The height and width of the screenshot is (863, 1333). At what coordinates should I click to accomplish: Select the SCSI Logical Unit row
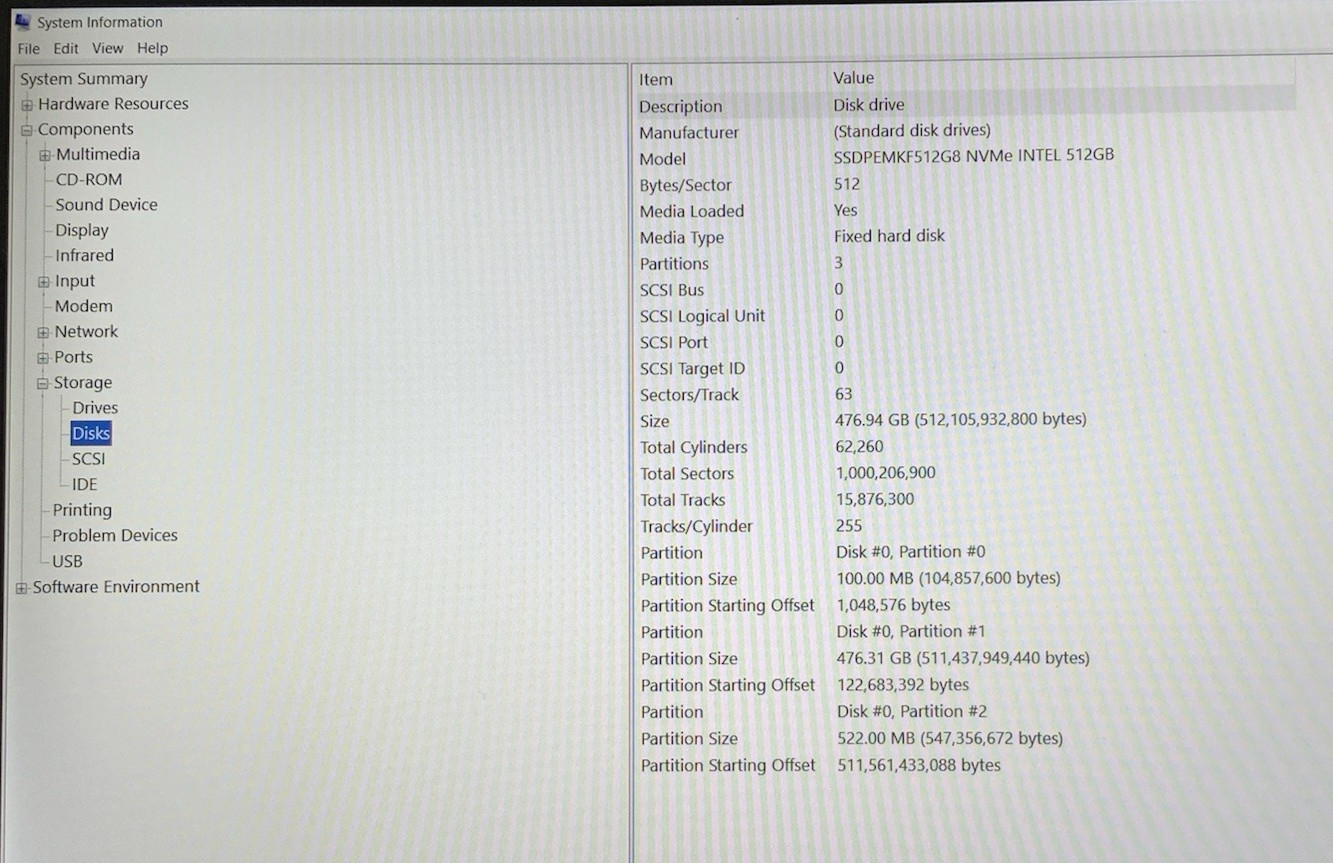(966, 316)
